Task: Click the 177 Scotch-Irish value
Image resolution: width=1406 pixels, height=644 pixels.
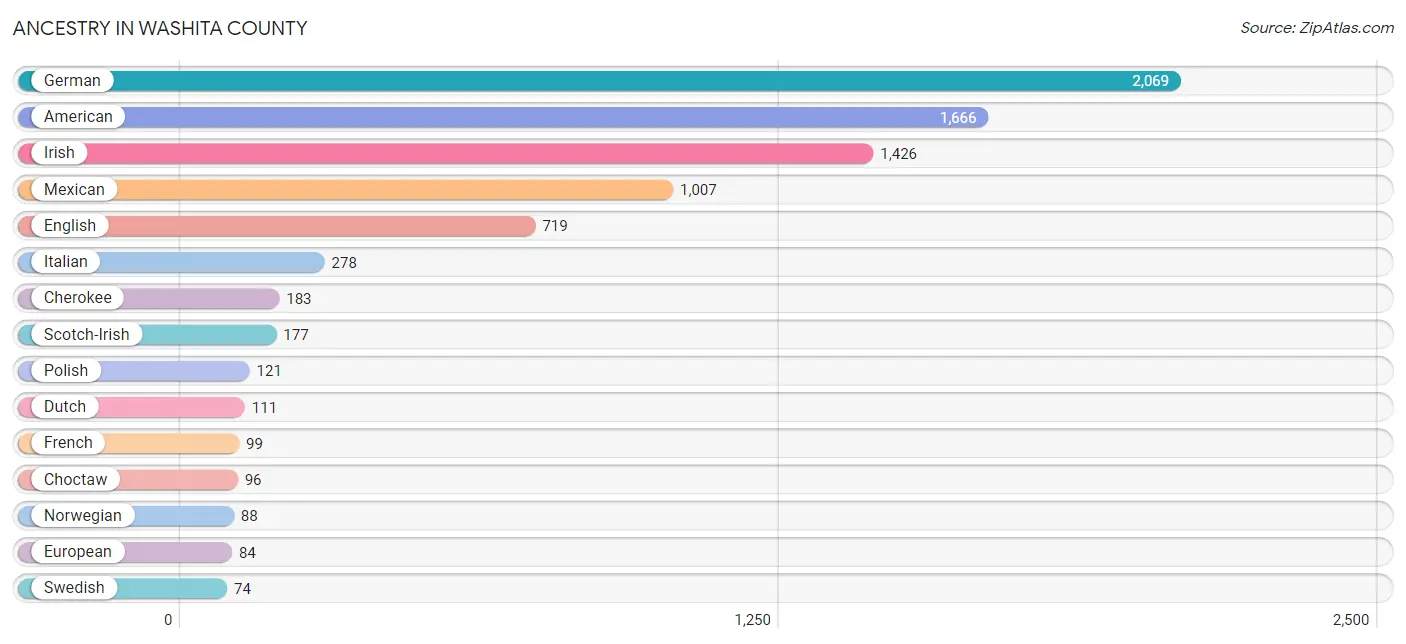Action: click(x=296, y=335)
